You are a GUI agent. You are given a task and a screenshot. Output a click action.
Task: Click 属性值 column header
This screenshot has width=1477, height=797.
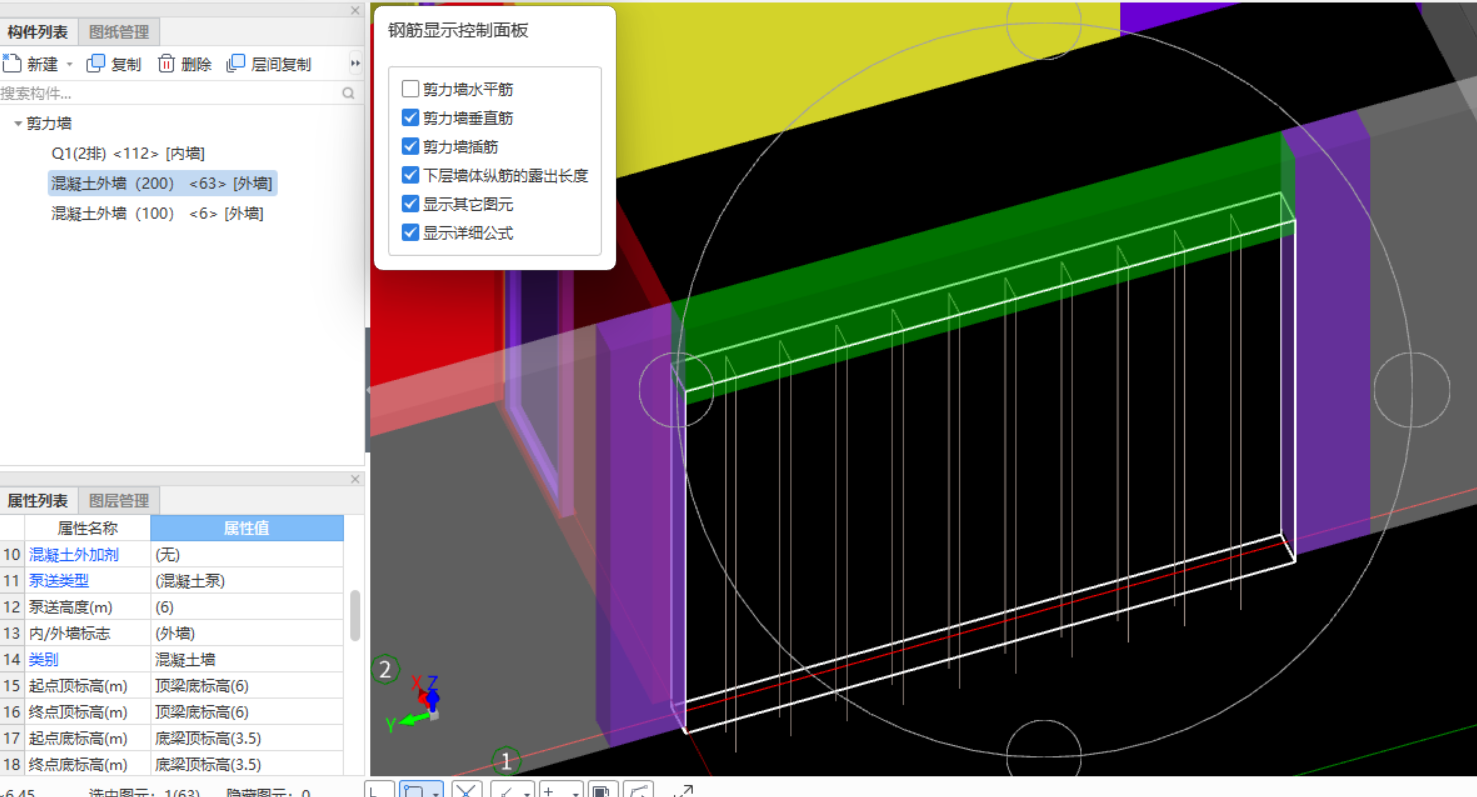[x=246, y=528]
